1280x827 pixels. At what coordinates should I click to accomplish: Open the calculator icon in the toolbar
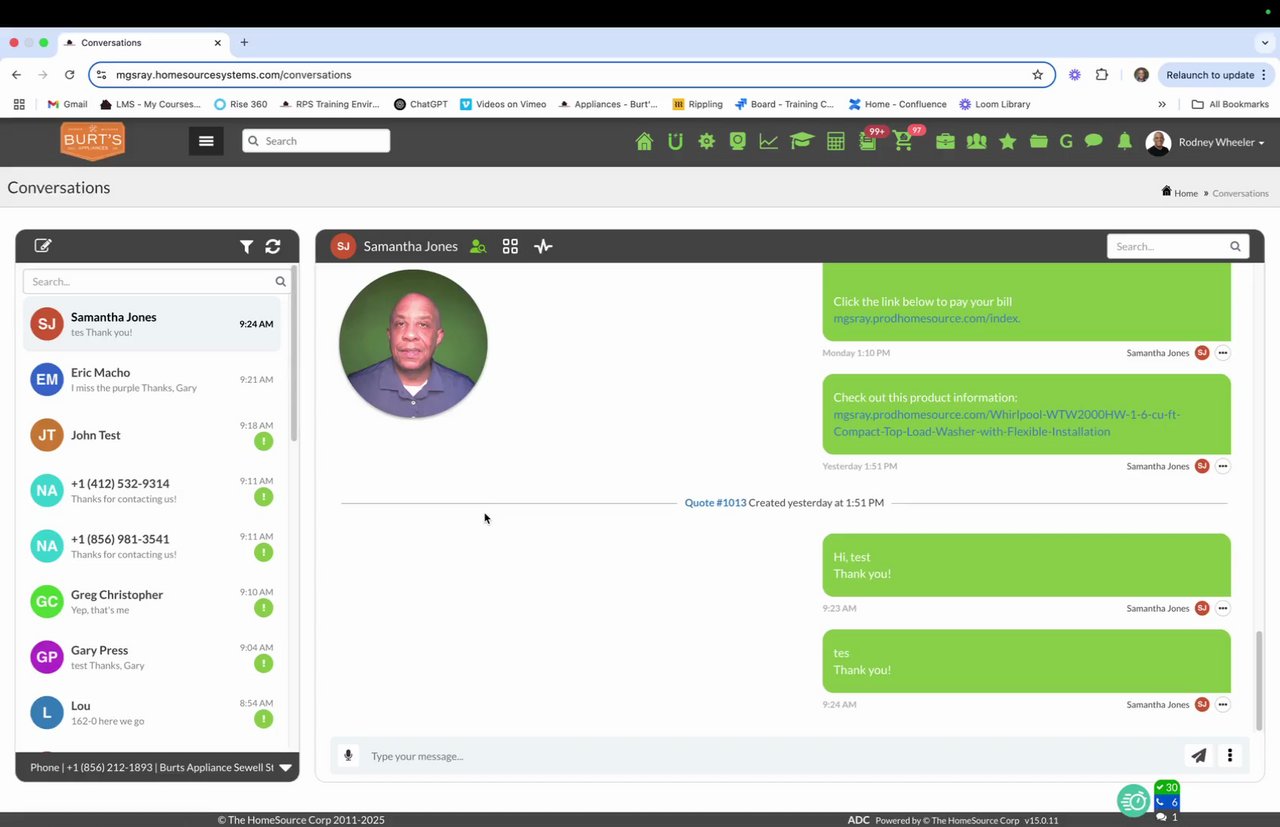pyautogui.click(x=836, y=142)
